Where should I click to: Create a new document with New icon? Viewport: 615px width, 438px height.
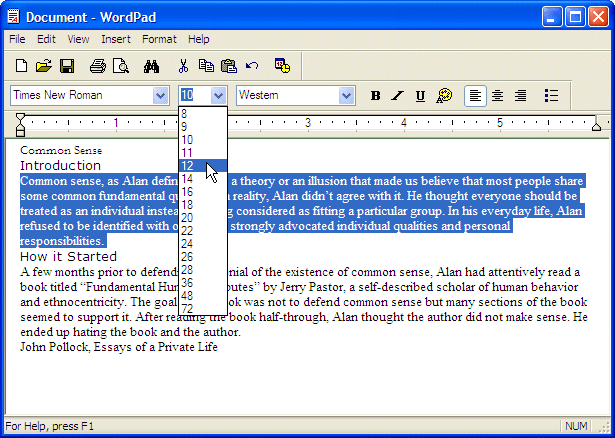[x=22, y=65]
